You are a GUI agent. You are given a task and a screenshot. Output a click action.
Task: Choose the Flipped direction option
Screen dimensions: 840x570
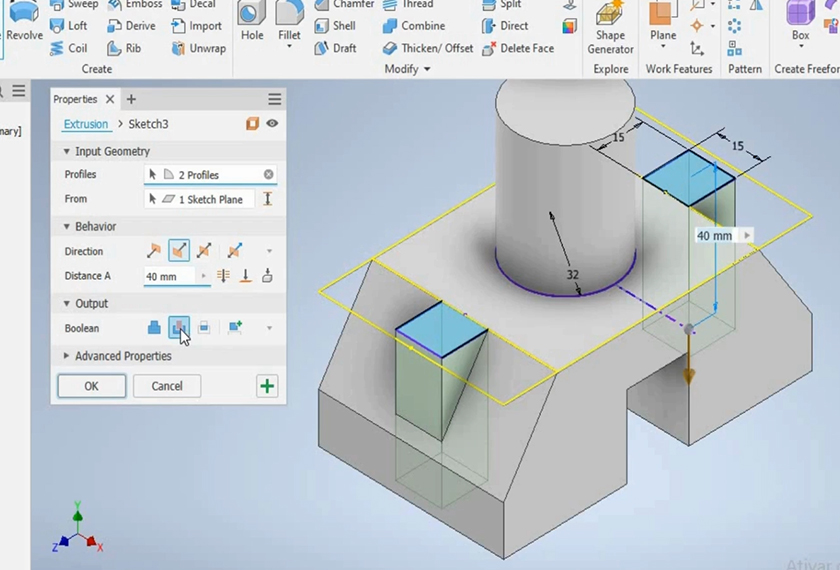[x=179, y=251]
